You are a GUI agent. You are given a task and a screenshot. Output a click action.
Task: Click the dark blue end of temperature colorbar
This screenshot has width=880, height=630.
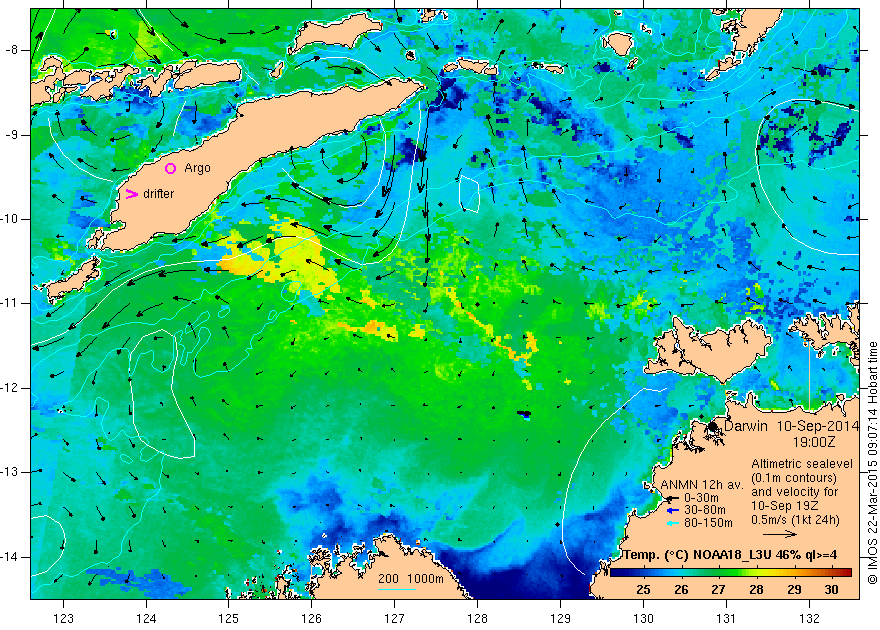[x=615, y=572]
